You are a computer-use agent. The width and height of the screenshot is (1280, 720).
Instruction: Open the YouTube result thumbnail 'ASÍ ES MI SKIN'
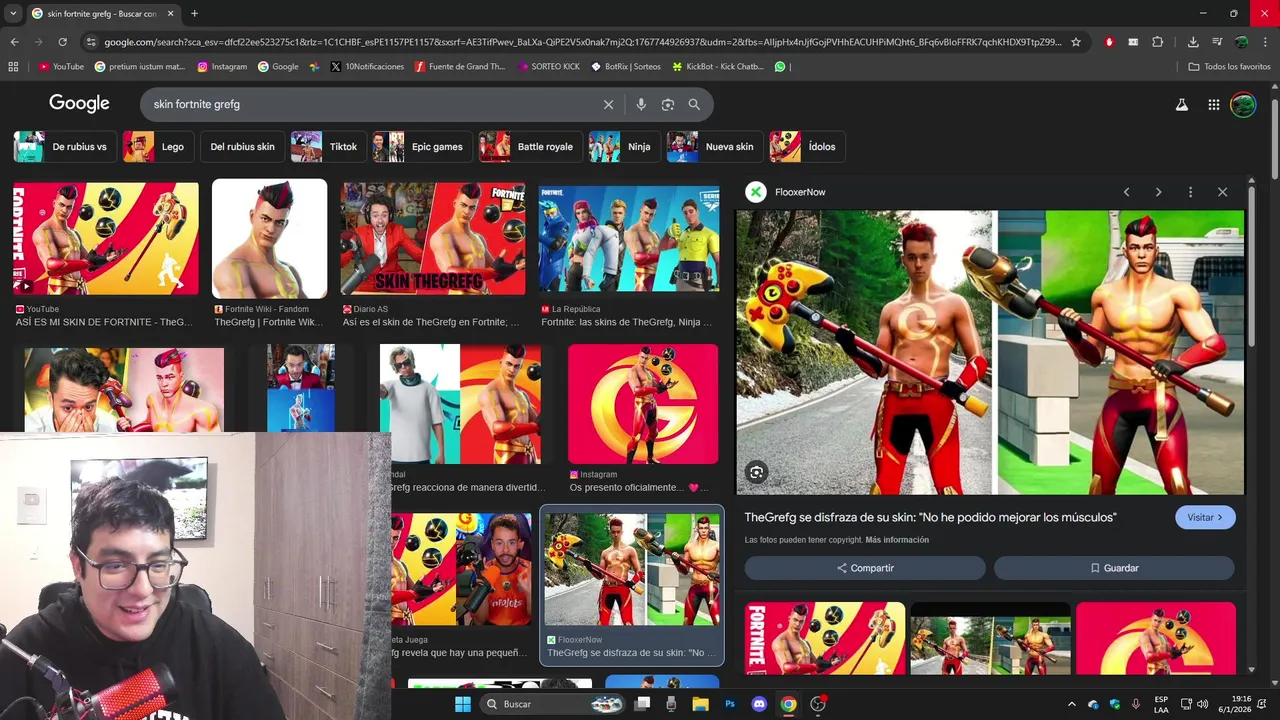(x=106, y=239)
